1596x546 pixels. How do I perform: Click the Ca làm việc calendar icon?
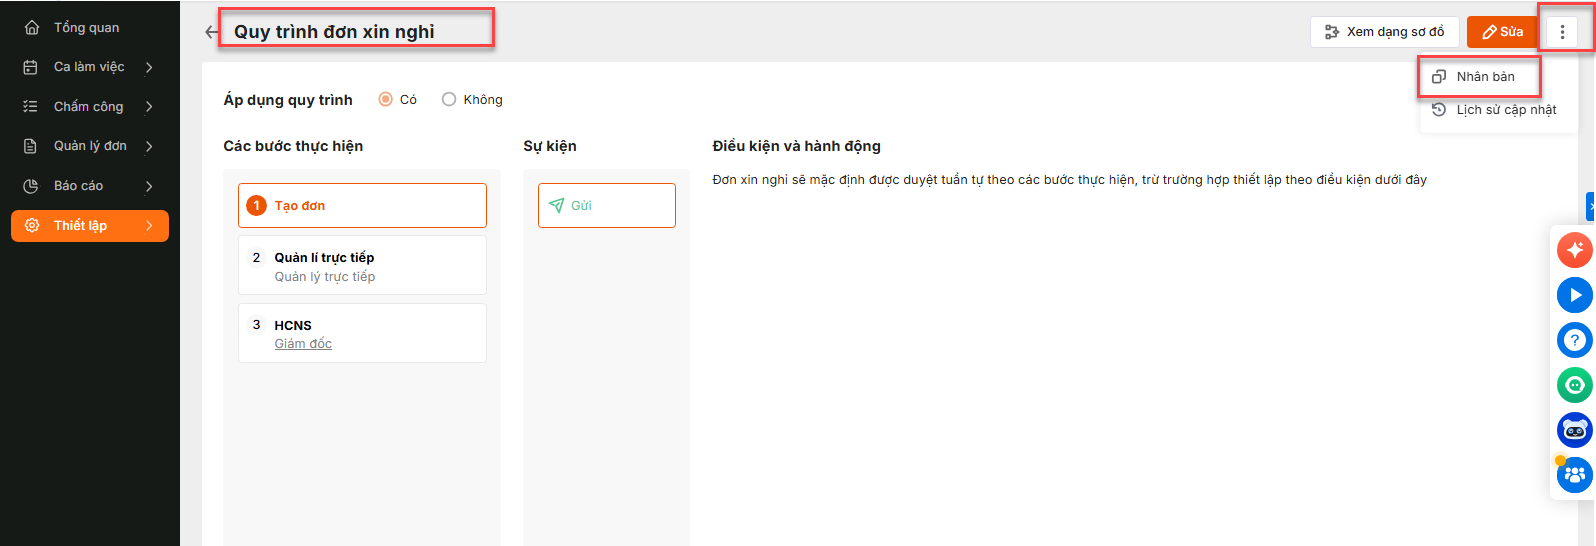[x=31, y=67]
